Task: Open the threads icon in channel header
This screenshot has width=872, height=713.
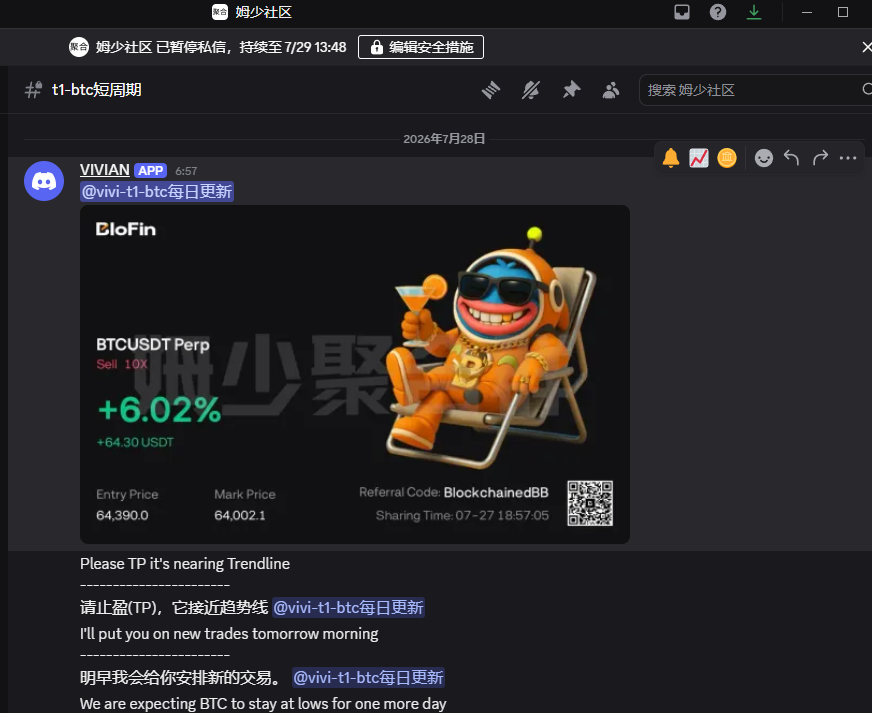Action: click(x=491, y=90)
